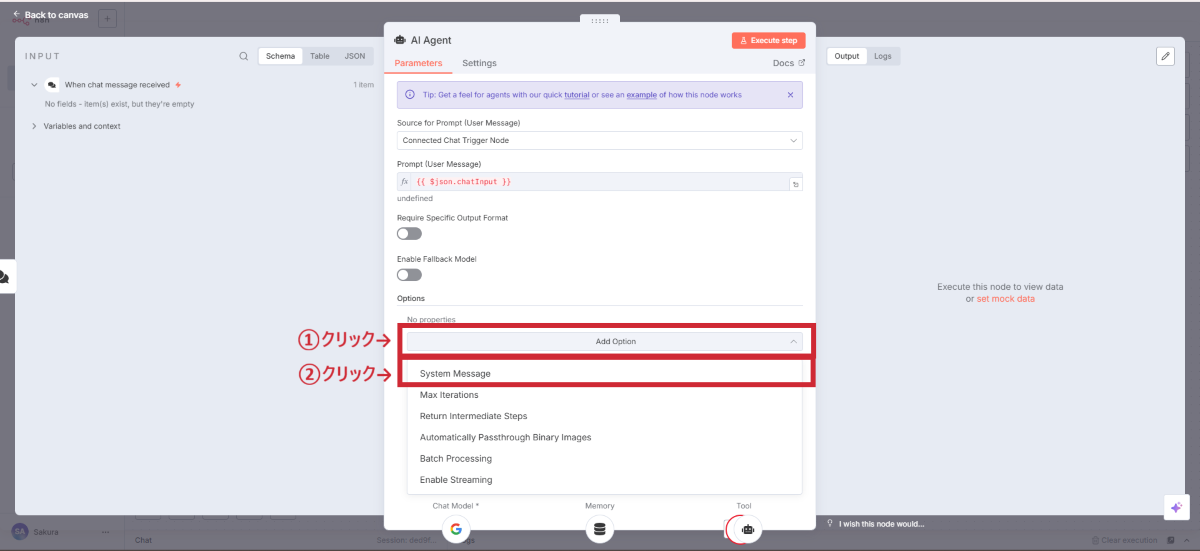
Task: Click the reset icon beside prompt expression
Action: (x=794, y=184)
